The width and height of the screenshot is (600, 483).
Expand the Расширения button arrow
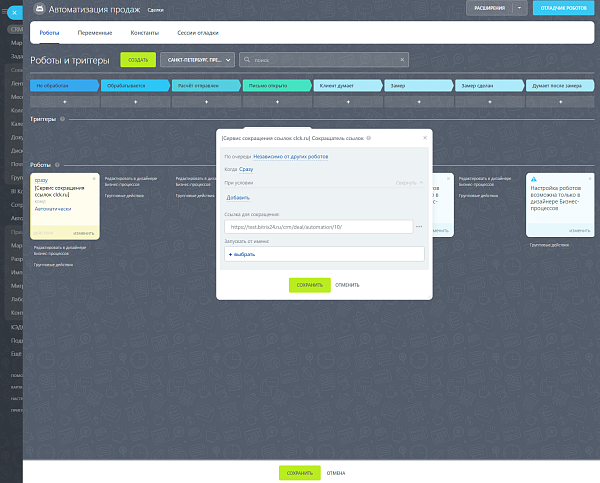(x=519, y=8)
